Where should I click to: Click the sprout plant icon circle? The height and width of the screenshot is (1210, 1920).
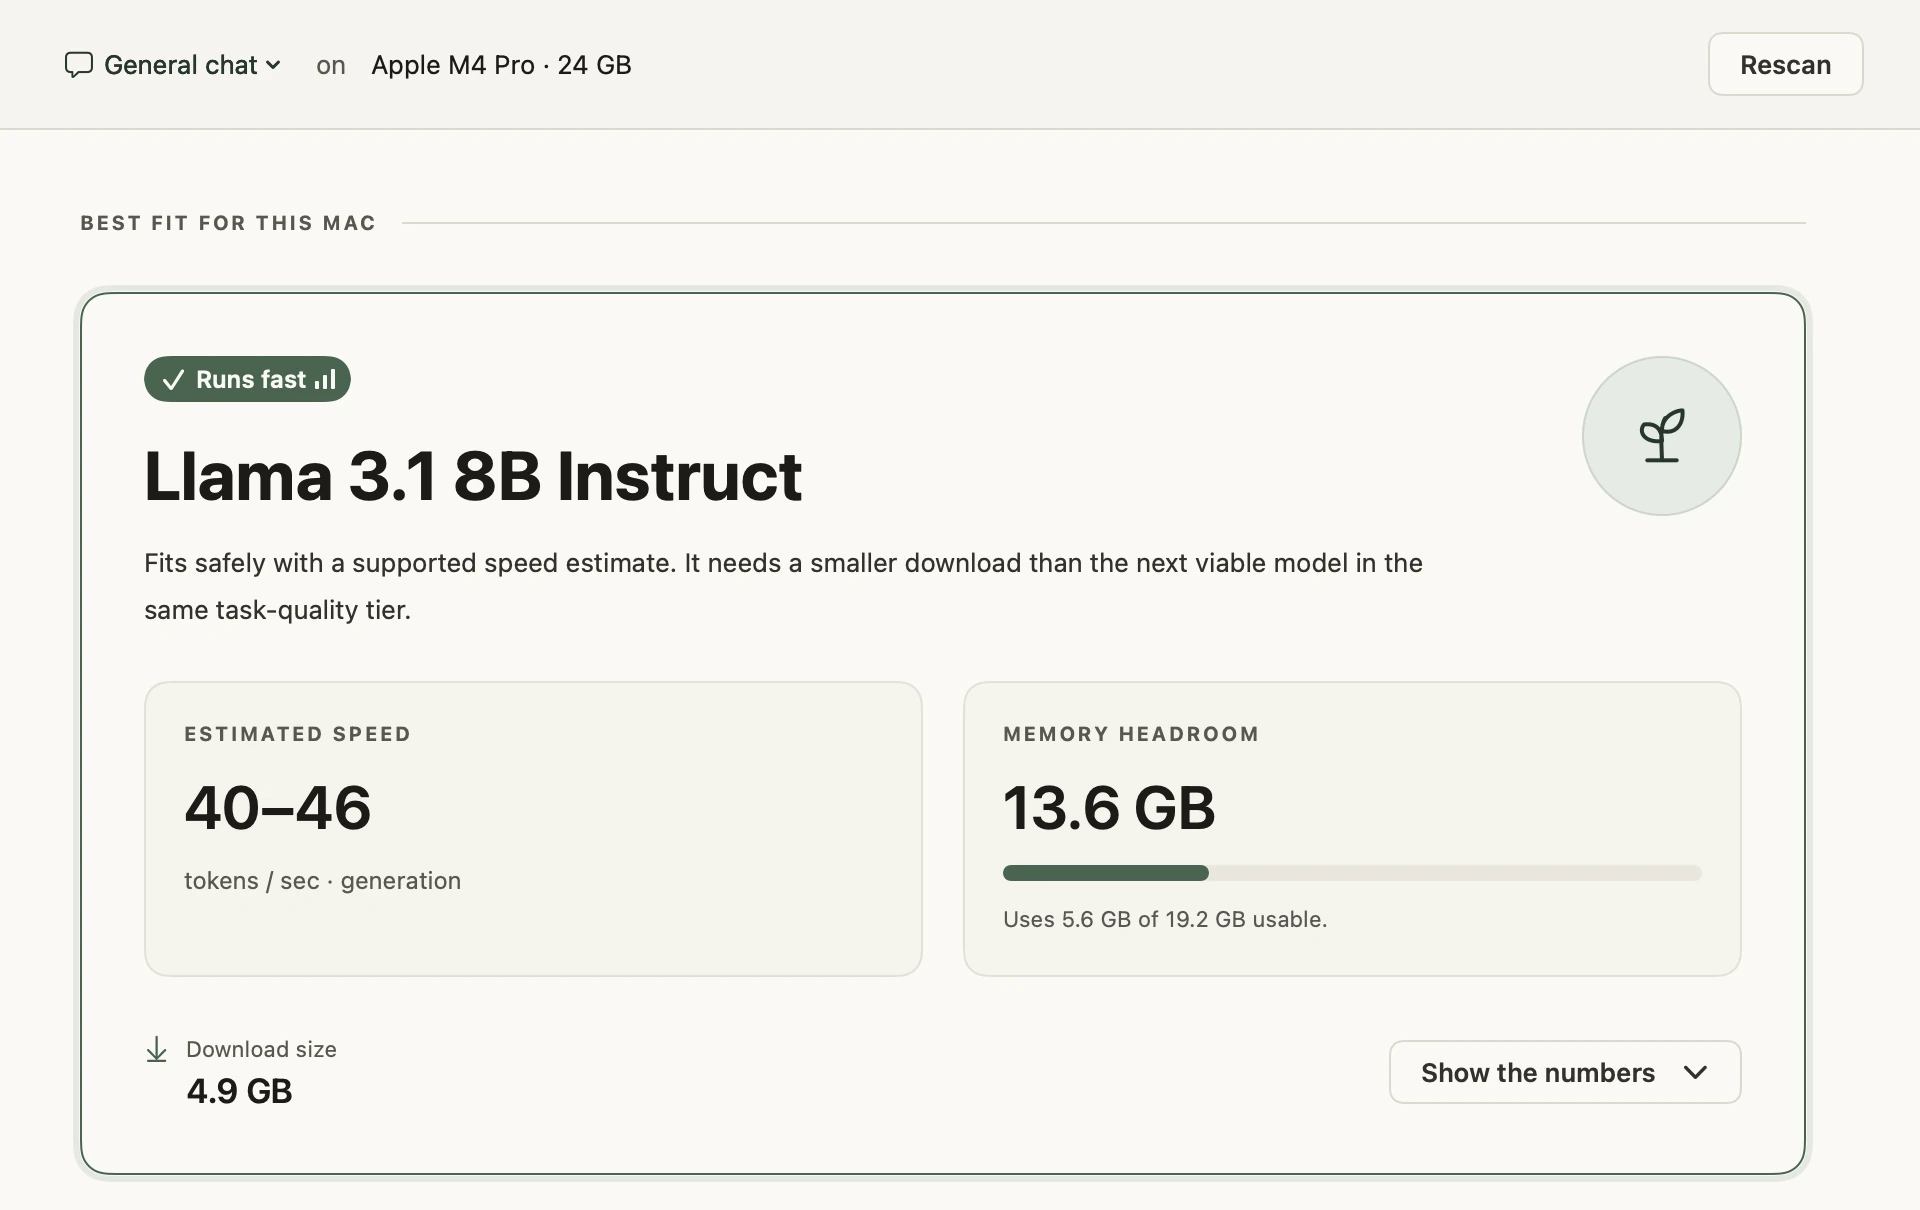click(1661, 436)
